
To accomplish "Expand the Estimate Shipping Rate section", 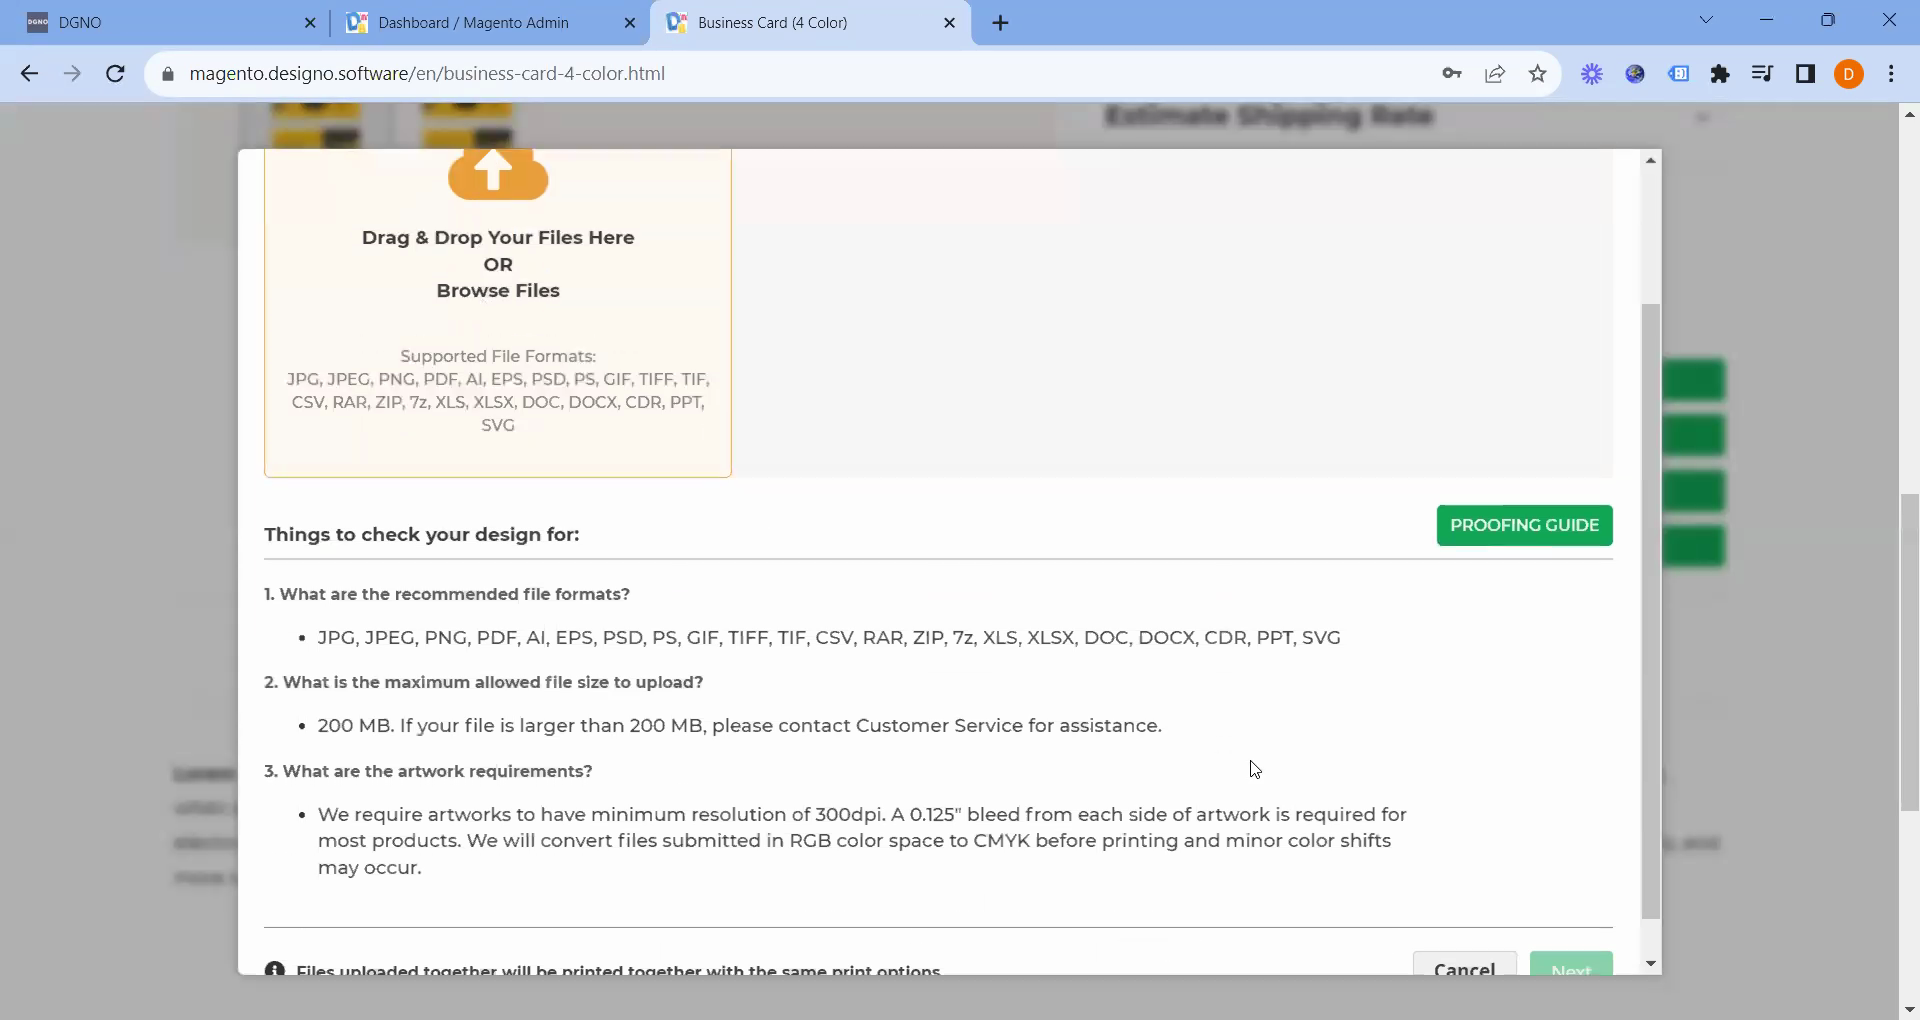I will (x=1702, y=118).
